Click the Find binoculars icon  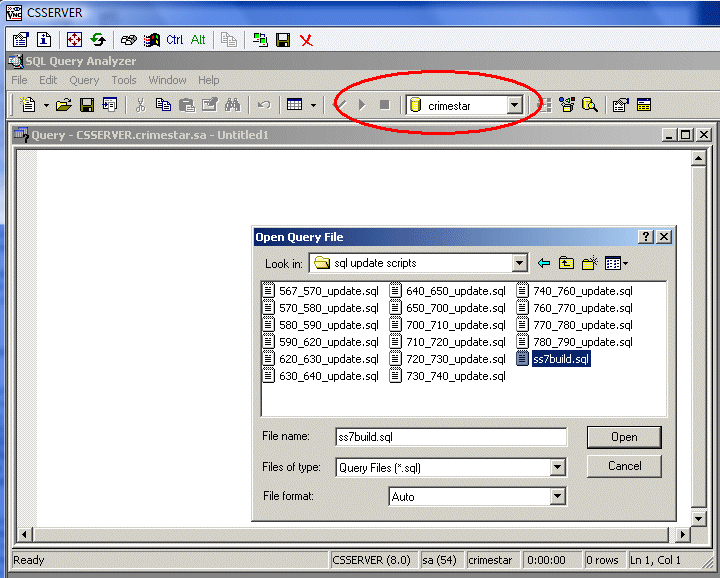click(232, 105)
